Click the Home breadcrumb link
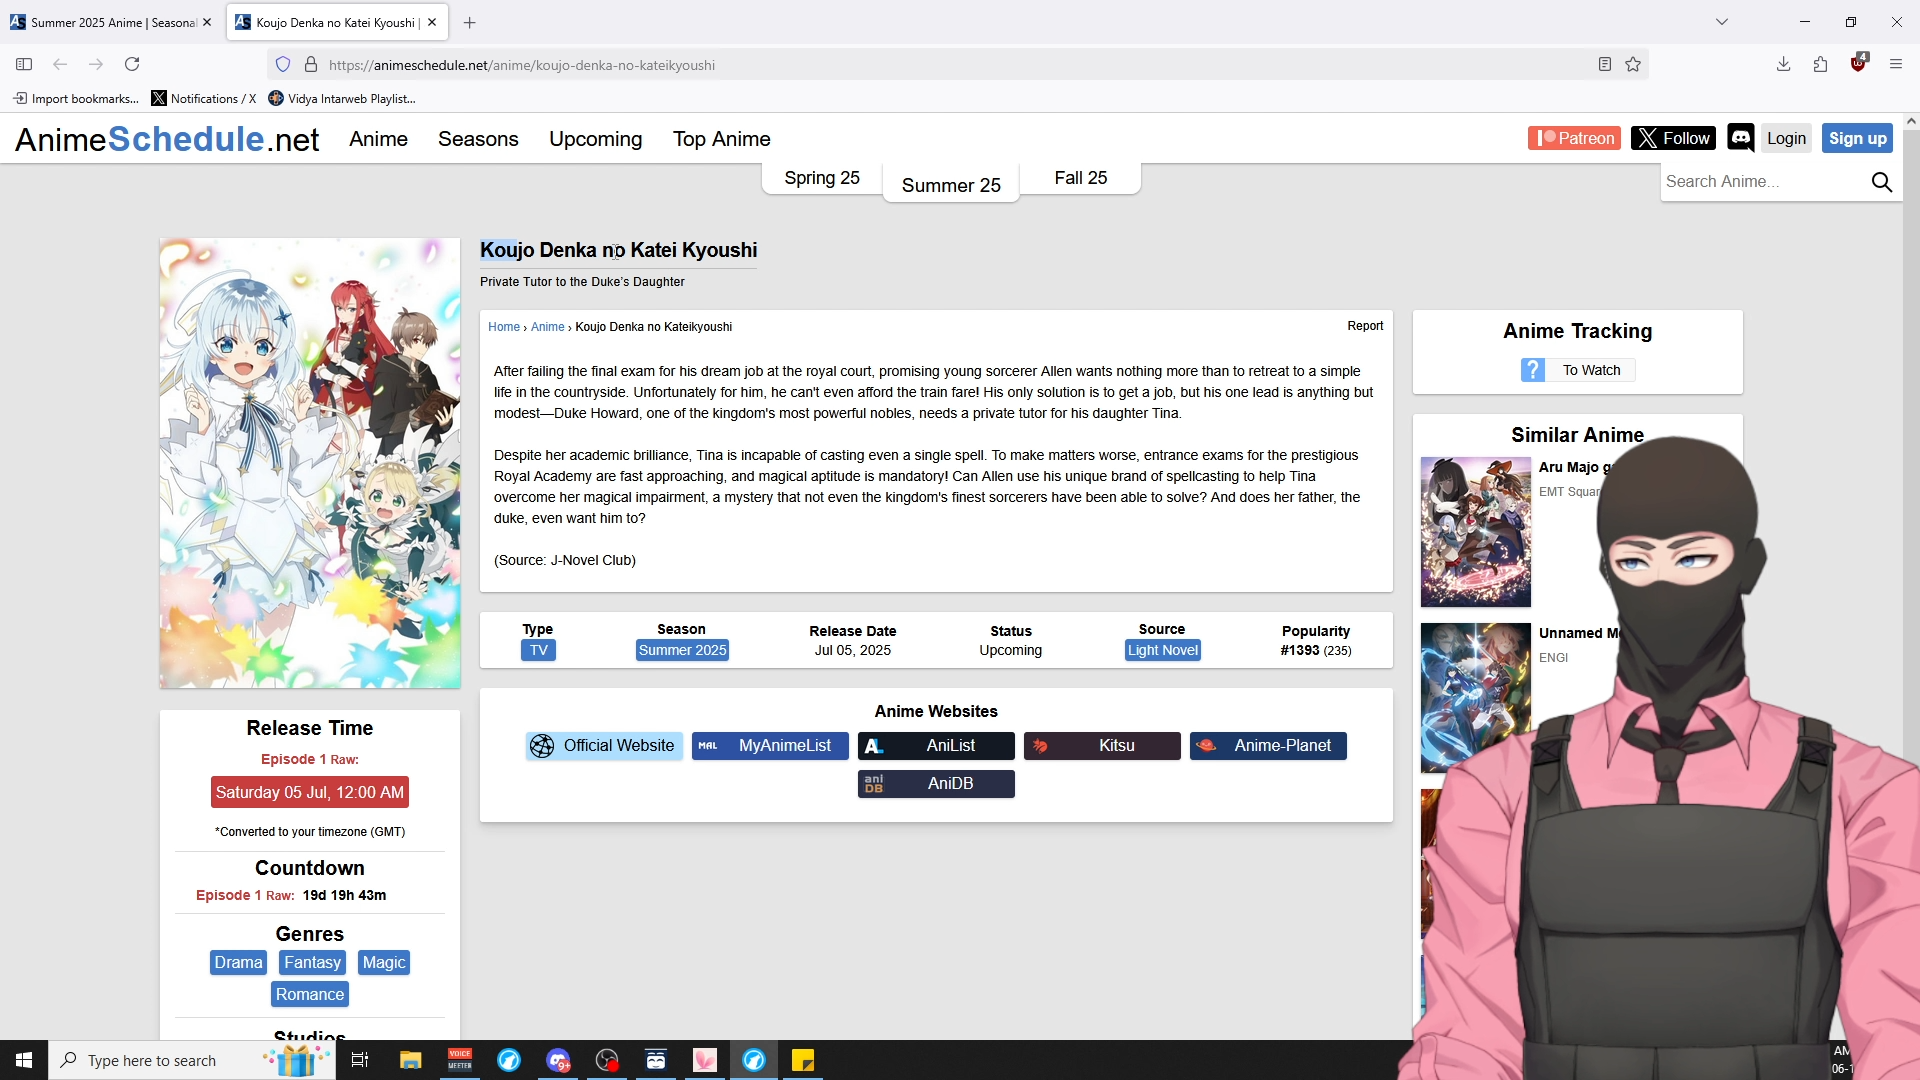Image resolution: width=1920 pixels, height=1080 pixels. coord(504,327)
